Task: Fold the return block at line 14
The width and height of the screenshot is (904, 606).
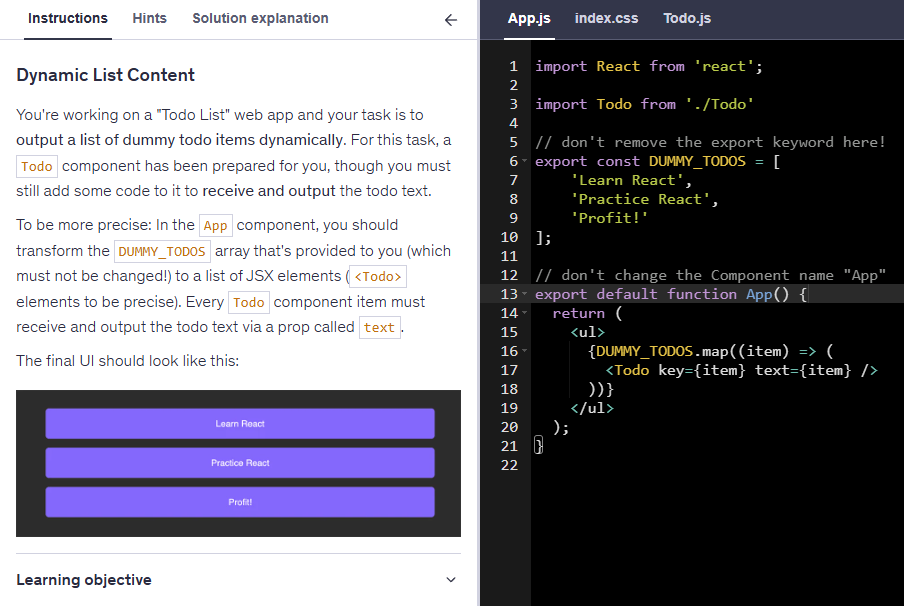Action: pyautogui.click(x=525, y=314)
